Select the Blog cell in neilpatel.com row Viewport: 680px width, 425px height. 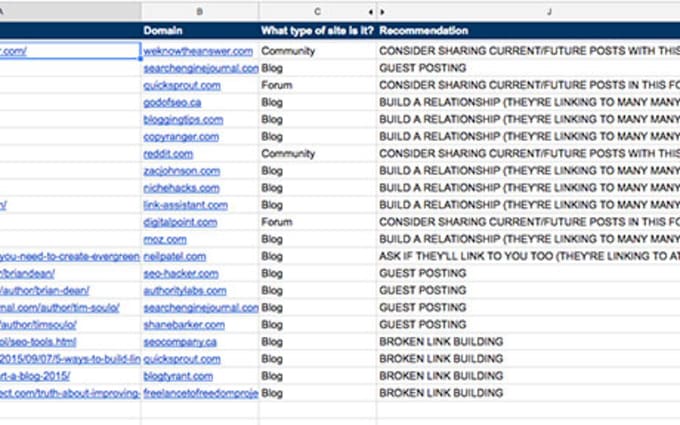click(x=317, y=256)
